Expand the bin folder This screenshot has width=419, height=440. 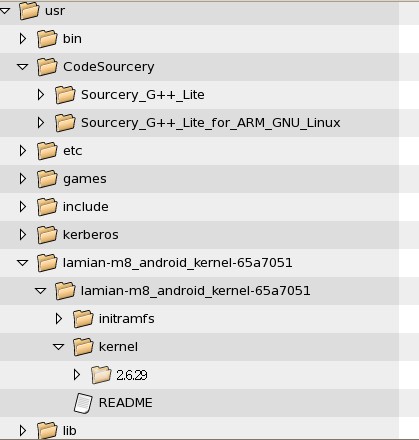[x=23, y=39]
